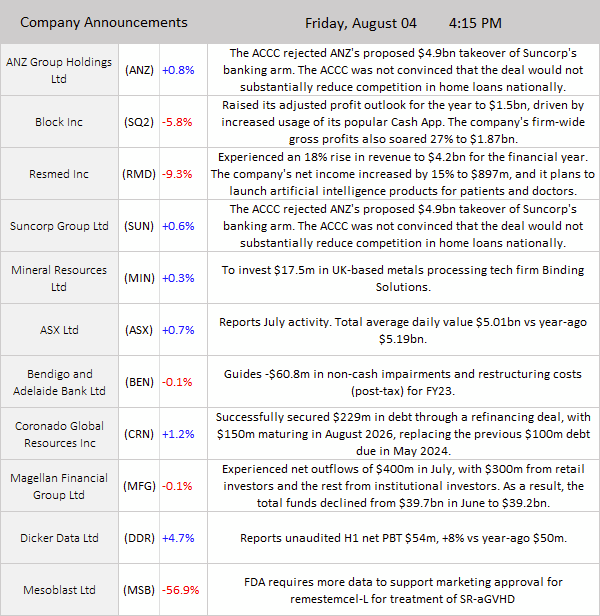Open Magellan Financial Group Ltd name
Viewport: 600px width, 616px height.
tap(59, 486)
